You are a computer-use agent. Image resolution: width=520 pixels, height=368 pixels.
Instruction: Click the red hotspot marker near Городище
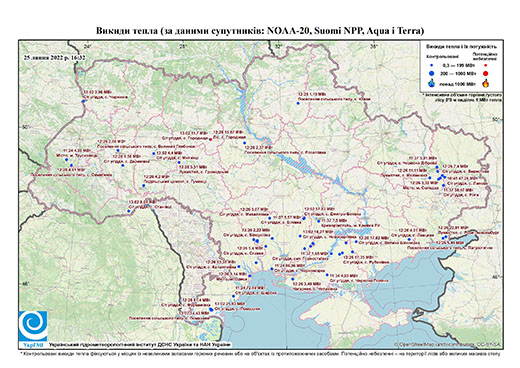click(x=210, y=139)
